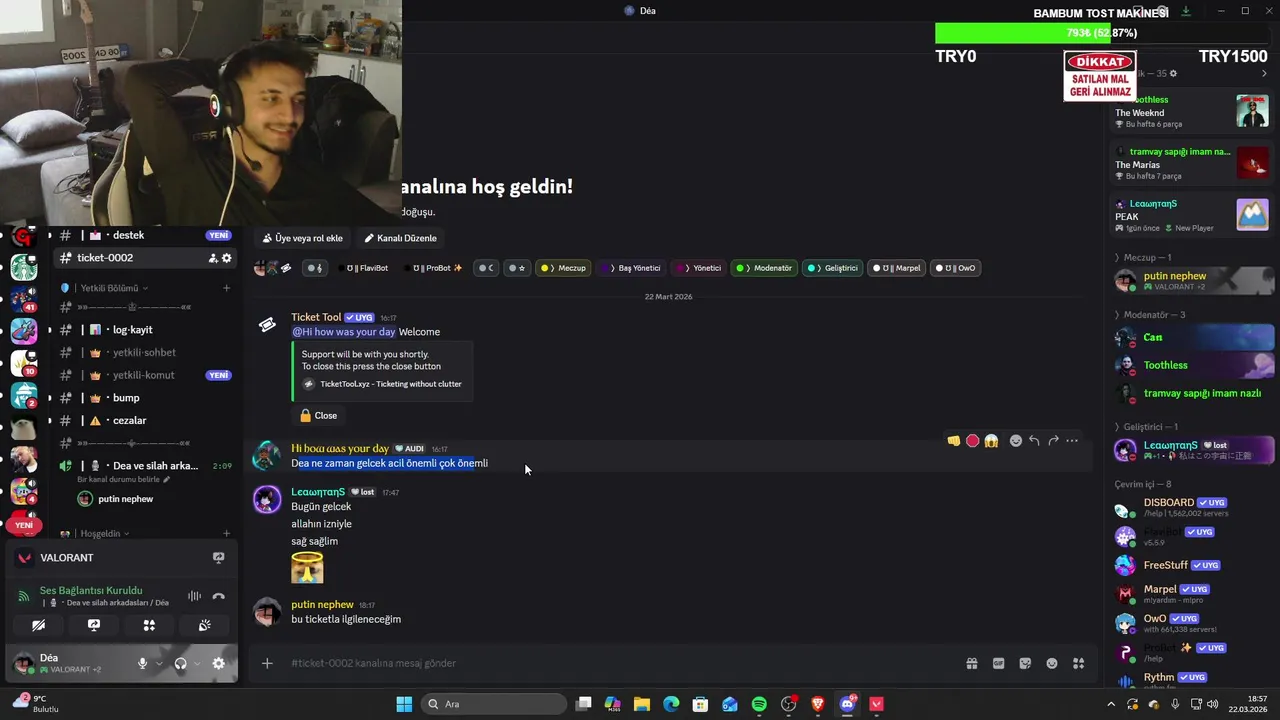
Task: Open Windows Start menu
Action: point(404,704)
